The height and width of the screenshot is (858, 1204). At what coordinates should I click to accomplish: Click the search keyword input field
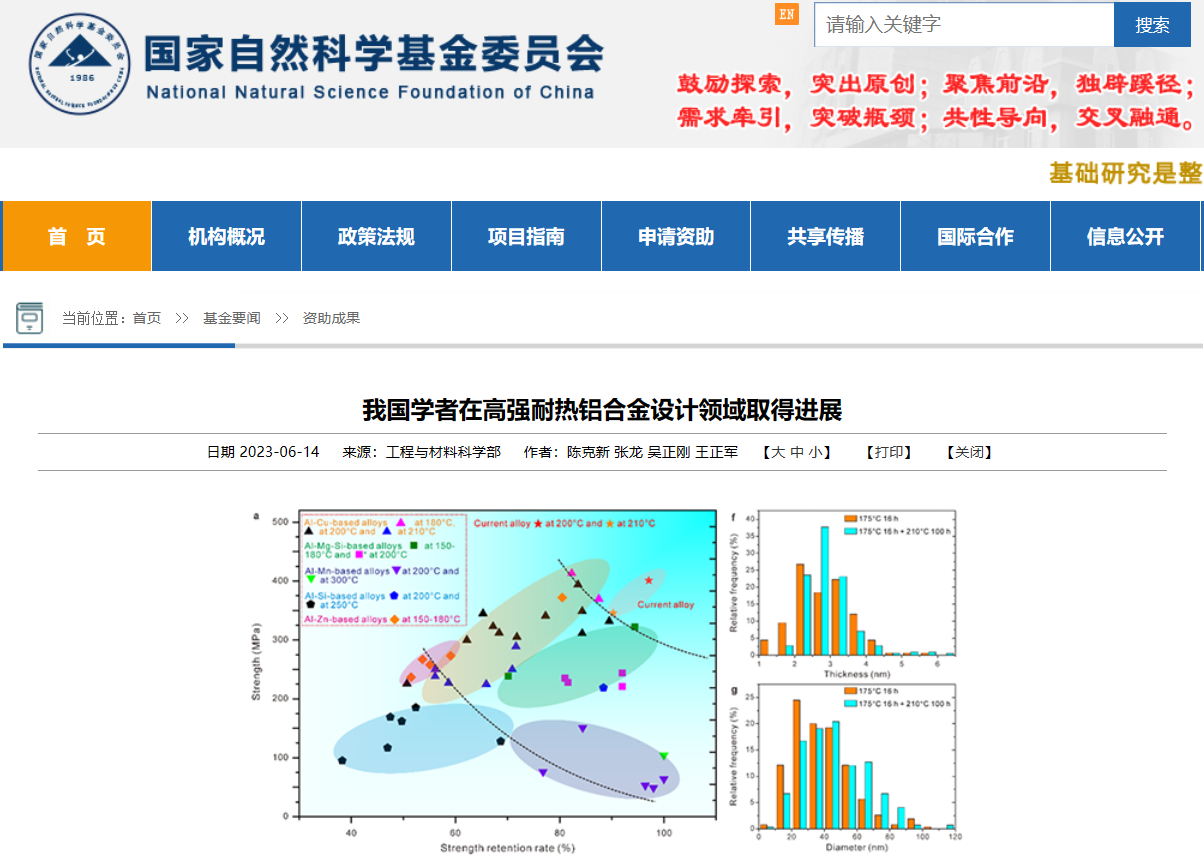pos(963,25)
